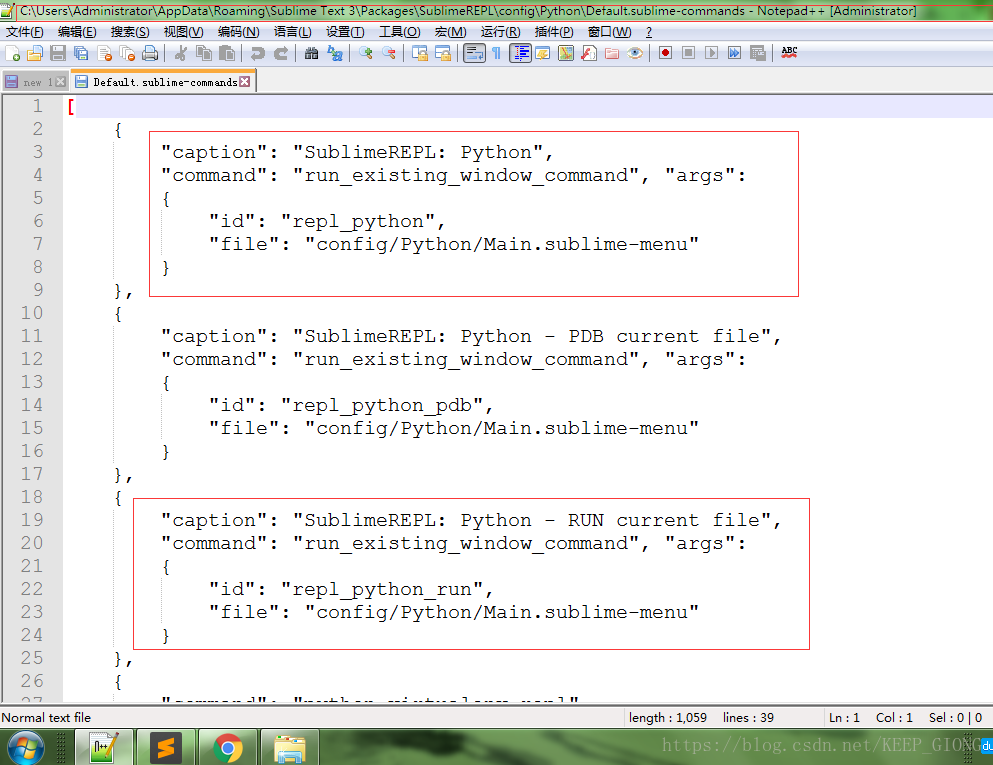Close all documents using the Close All icon
This screenshot has height=765, width=993.
tap(127, 53)
